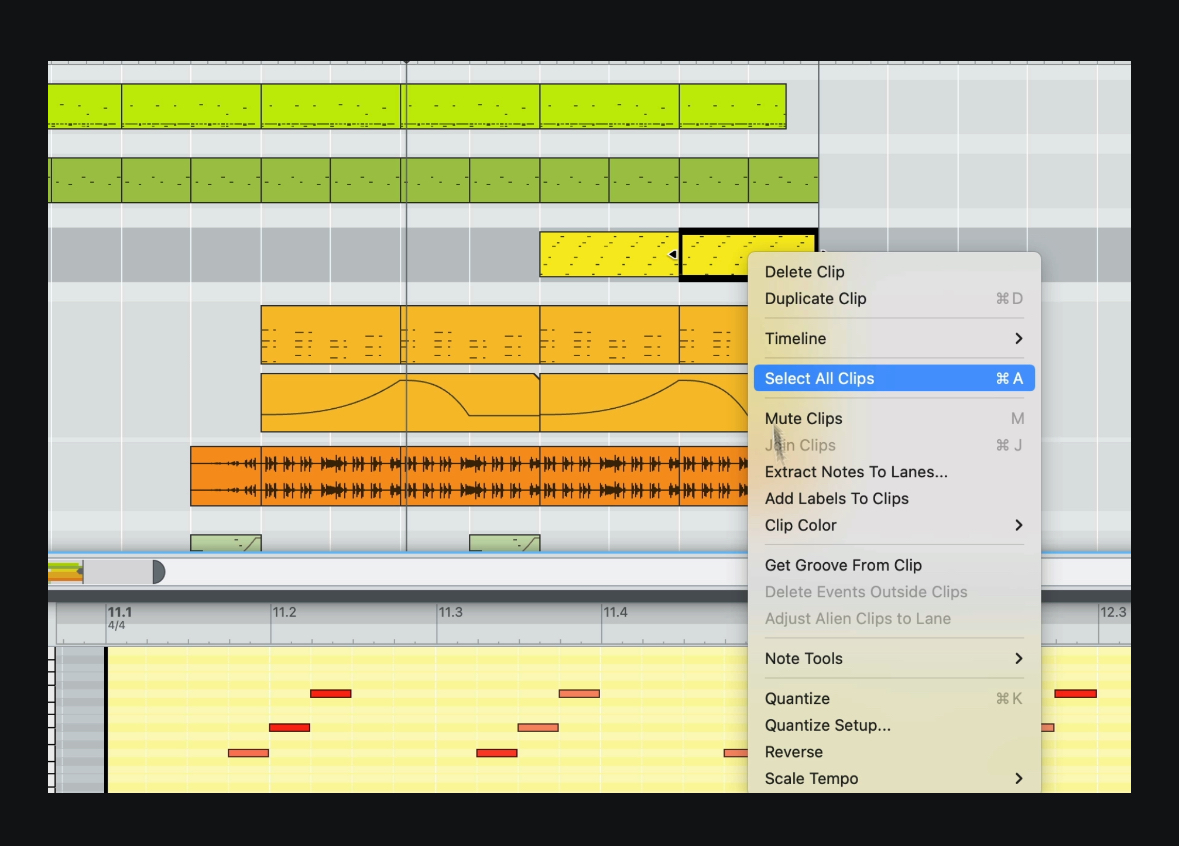The image size is (1179, 846).
Task: Expand the Clip Color submenu
Action: 894,525
